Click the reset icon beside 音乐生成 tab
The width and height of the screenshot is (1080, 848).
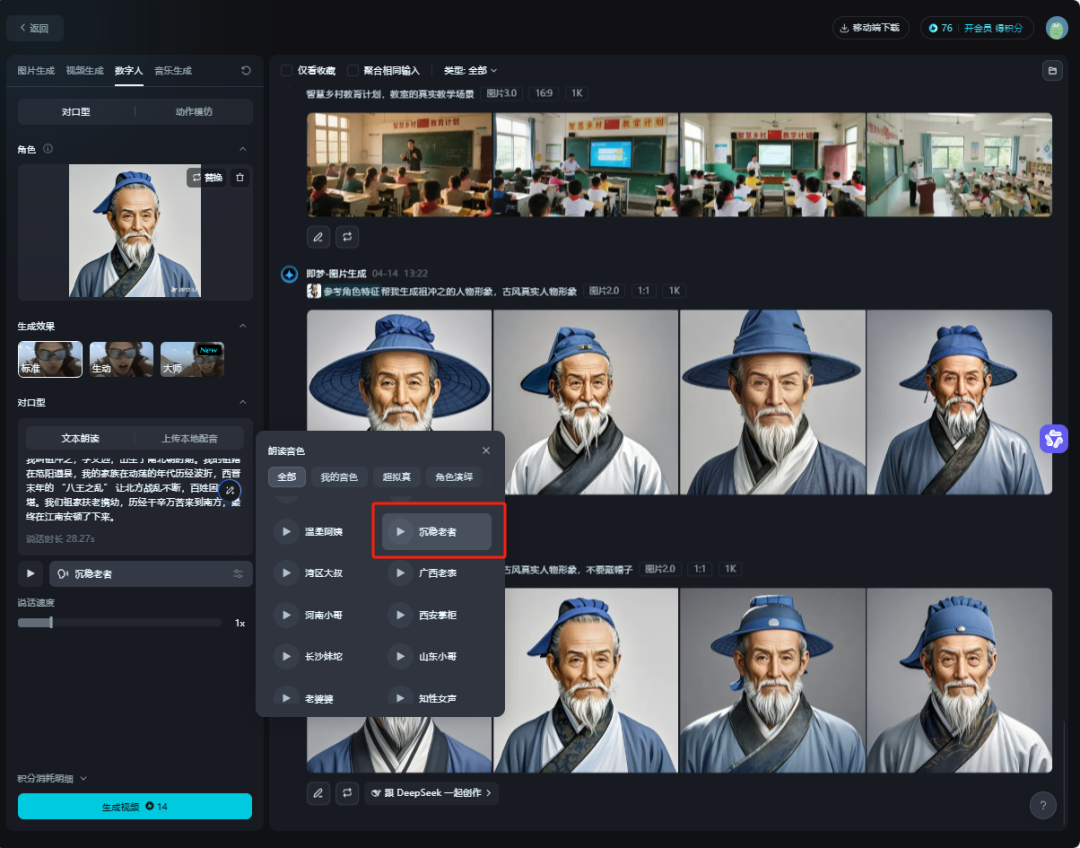[246, 71]
